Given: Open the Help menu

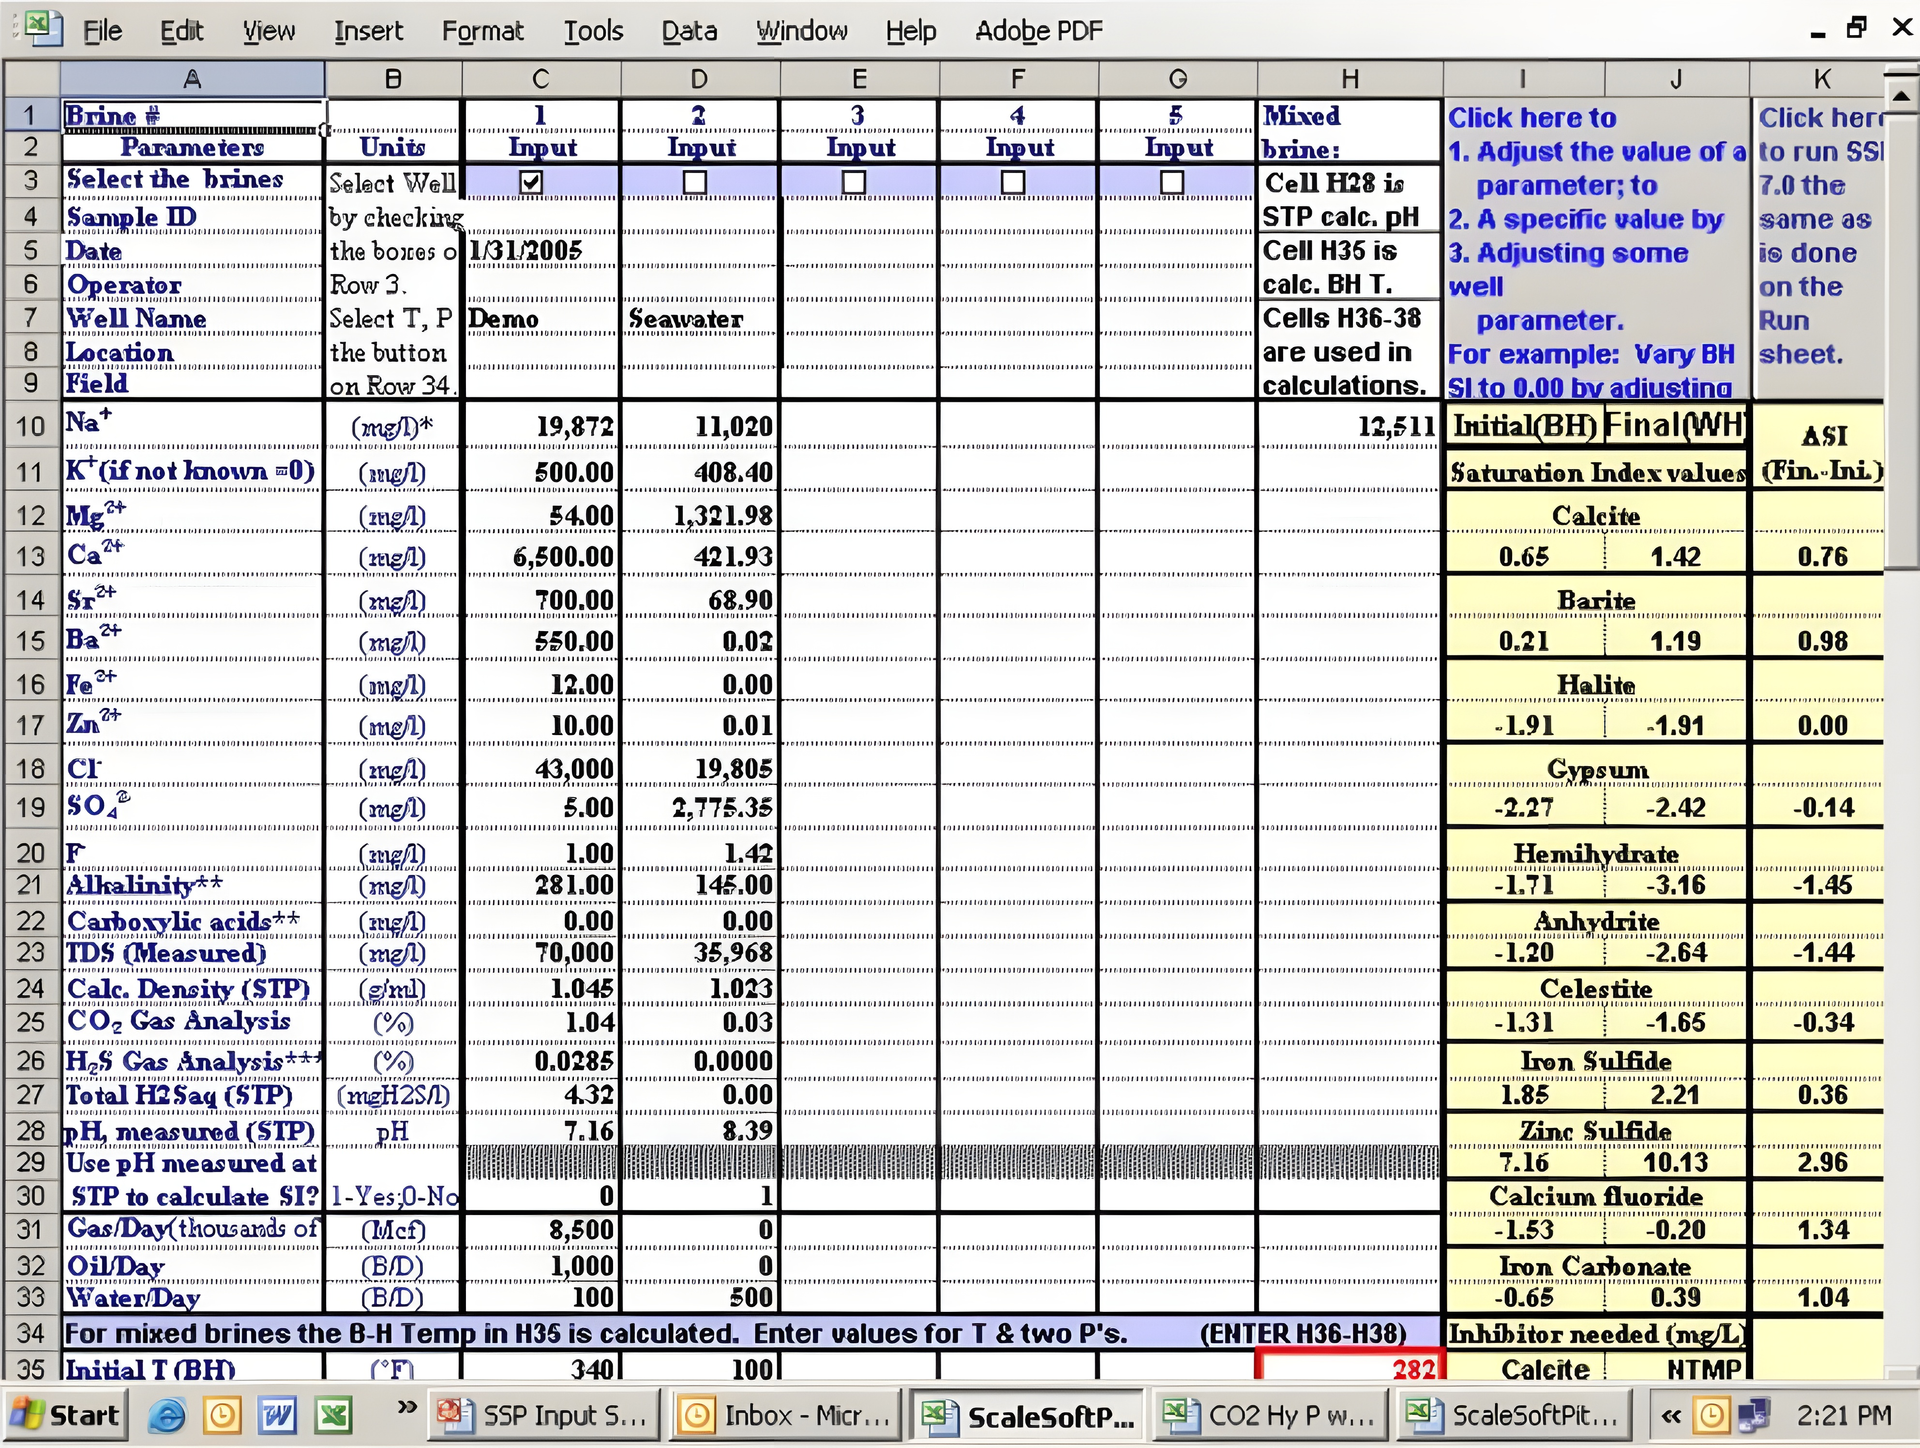Looking at the screenshot, I should (911, 31).
